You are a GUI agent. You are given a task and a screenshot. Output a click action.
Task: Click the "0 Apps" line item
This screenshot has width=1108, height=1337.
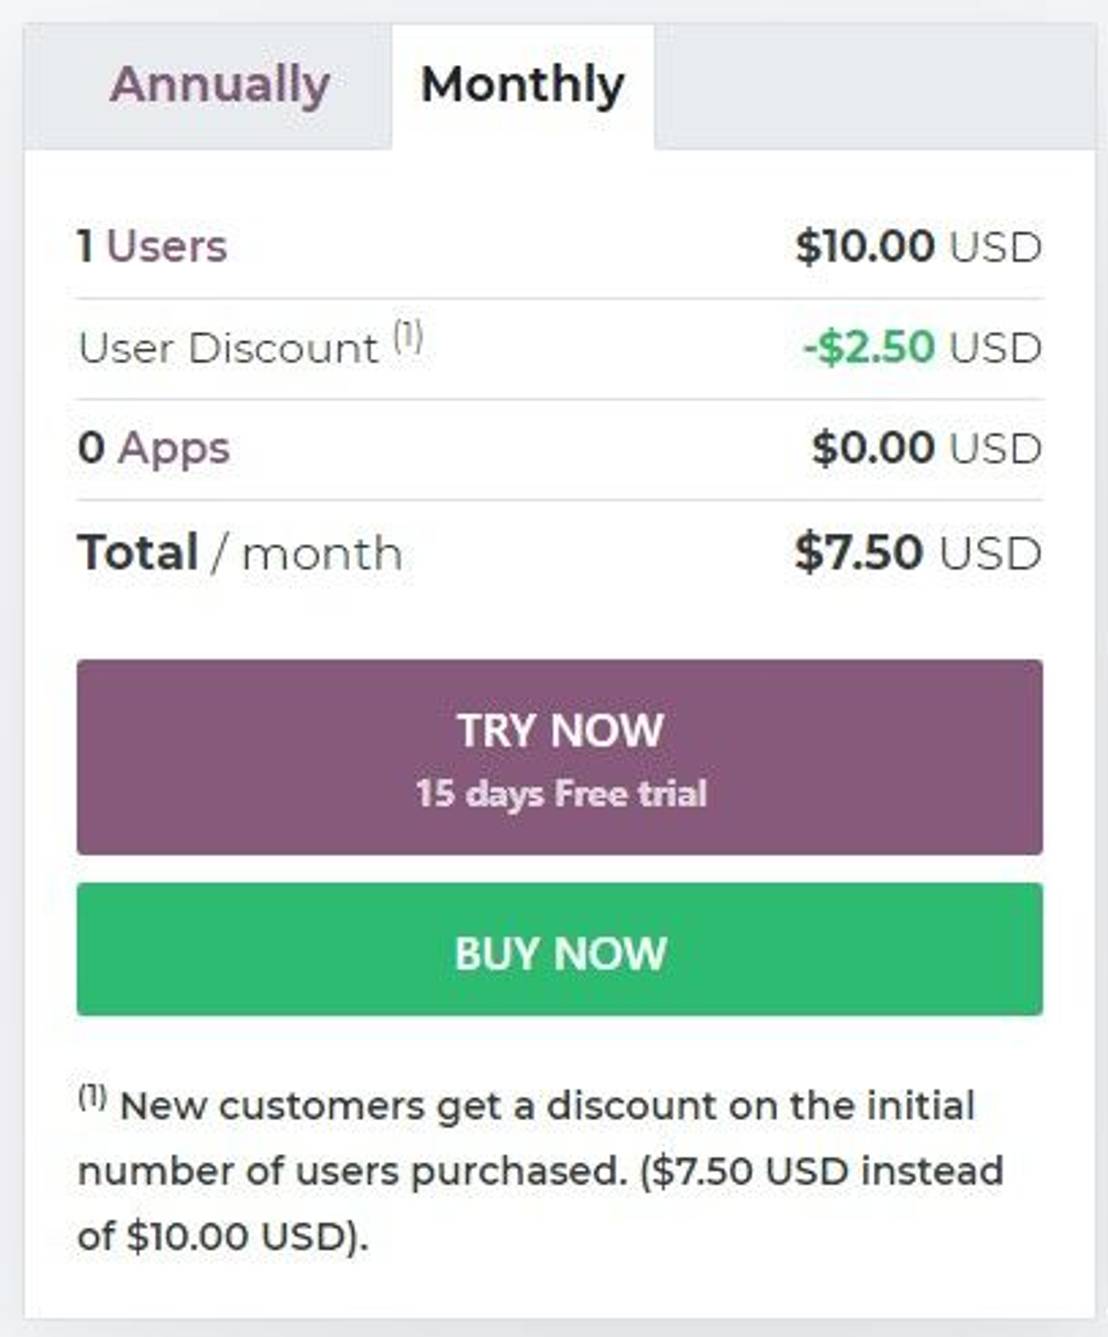click(x=152, y=447)
